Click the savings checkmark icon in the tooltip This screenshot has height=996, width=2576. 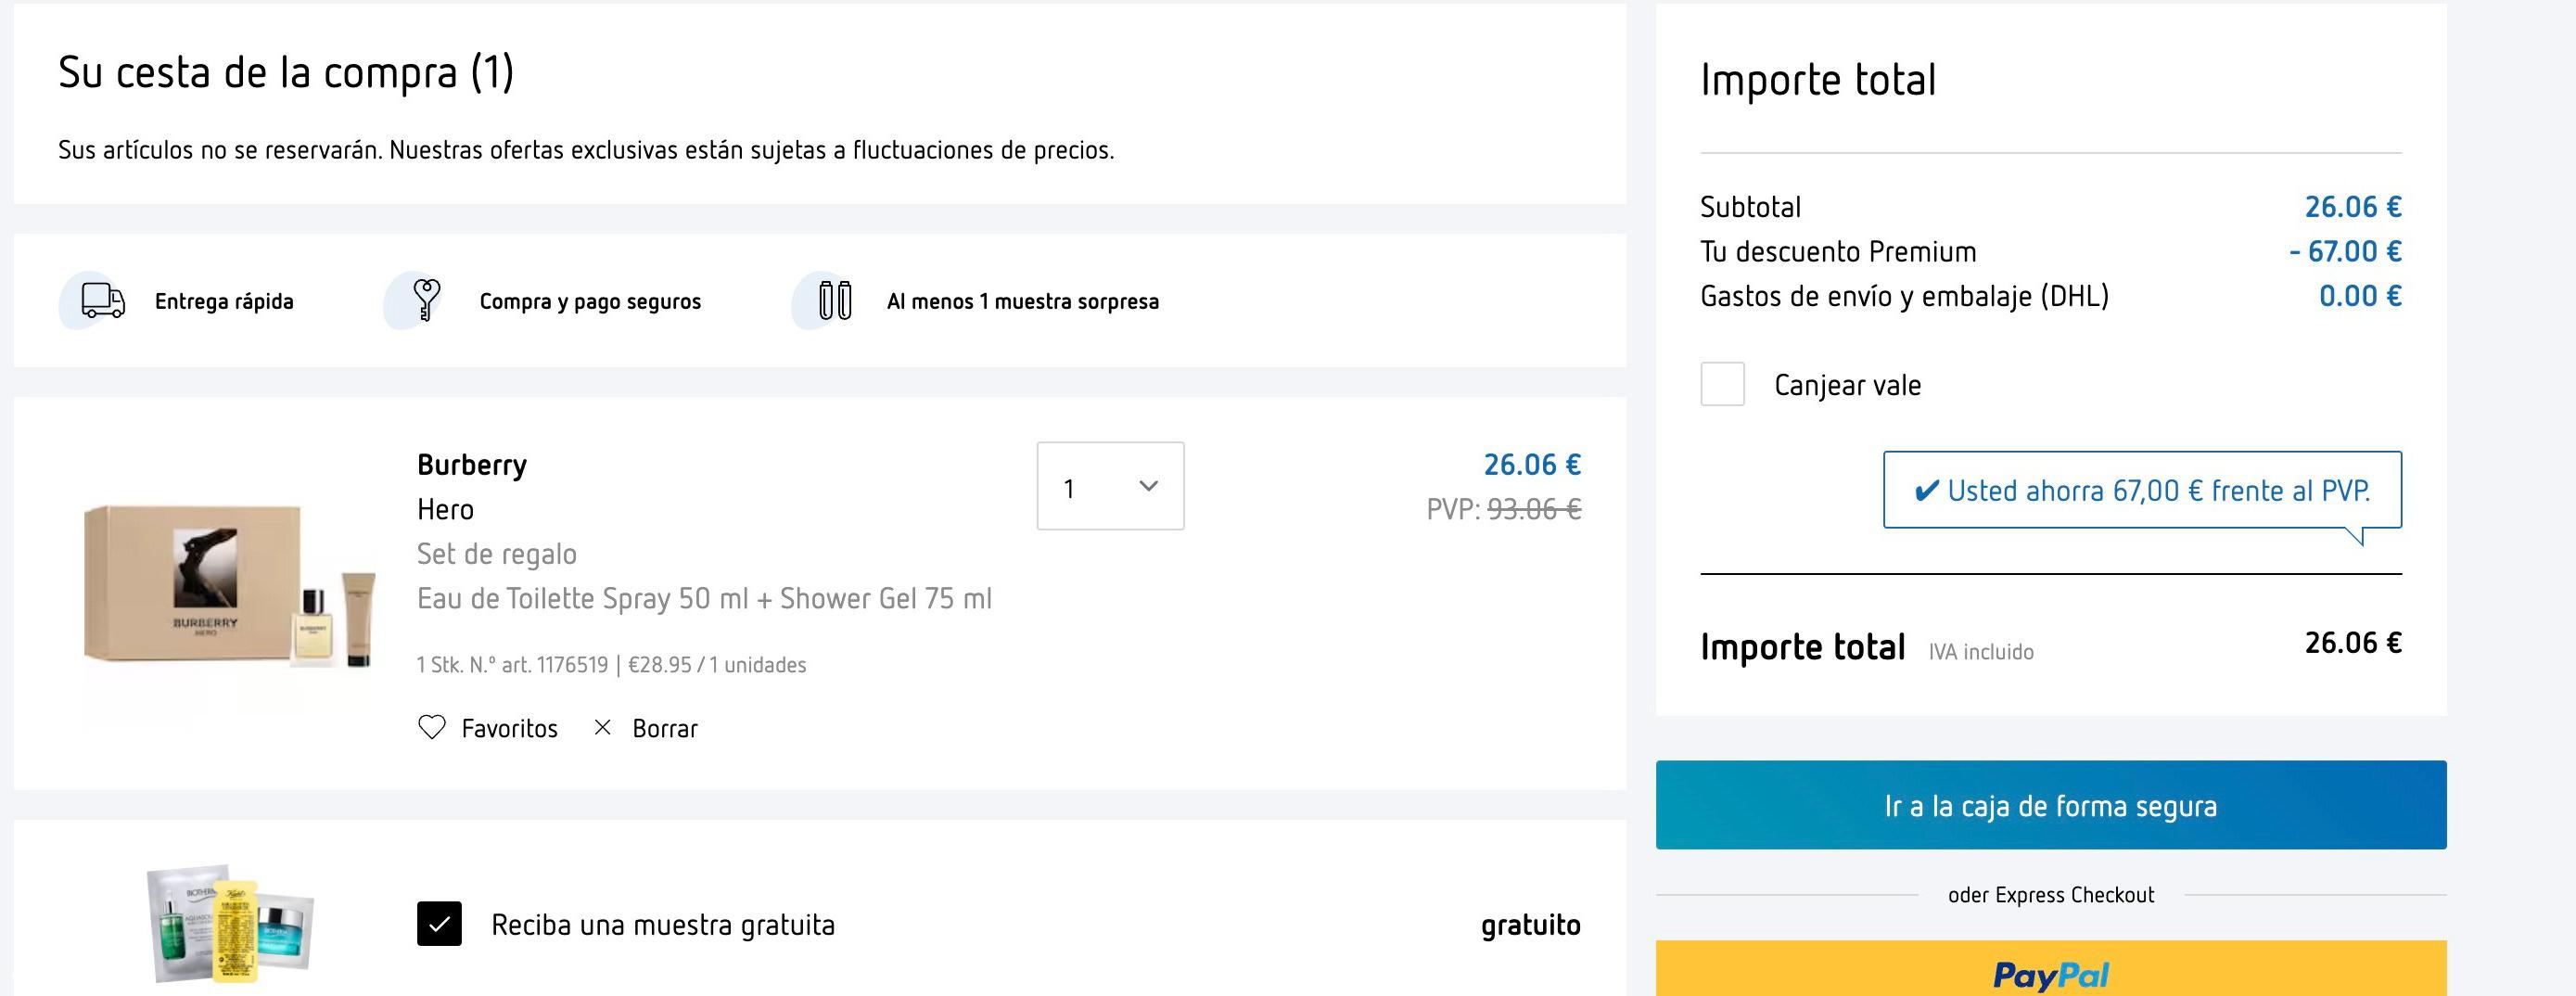1926,490
